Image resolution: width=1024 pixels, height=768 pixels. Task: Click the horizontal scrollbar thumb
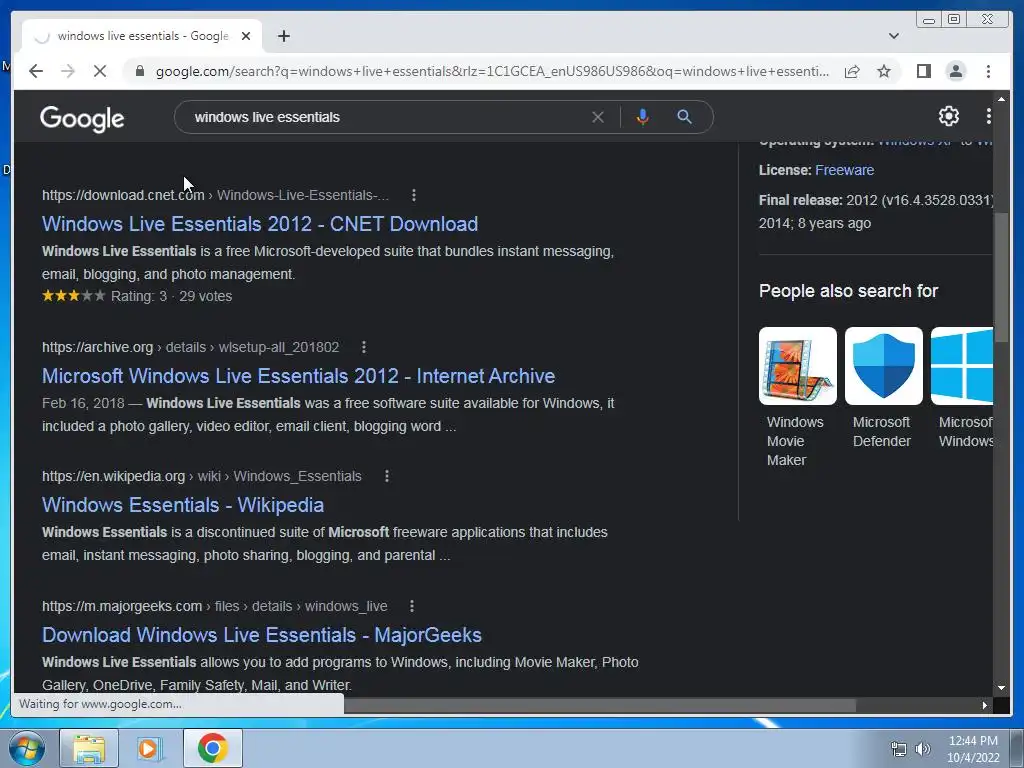(600, 705)
